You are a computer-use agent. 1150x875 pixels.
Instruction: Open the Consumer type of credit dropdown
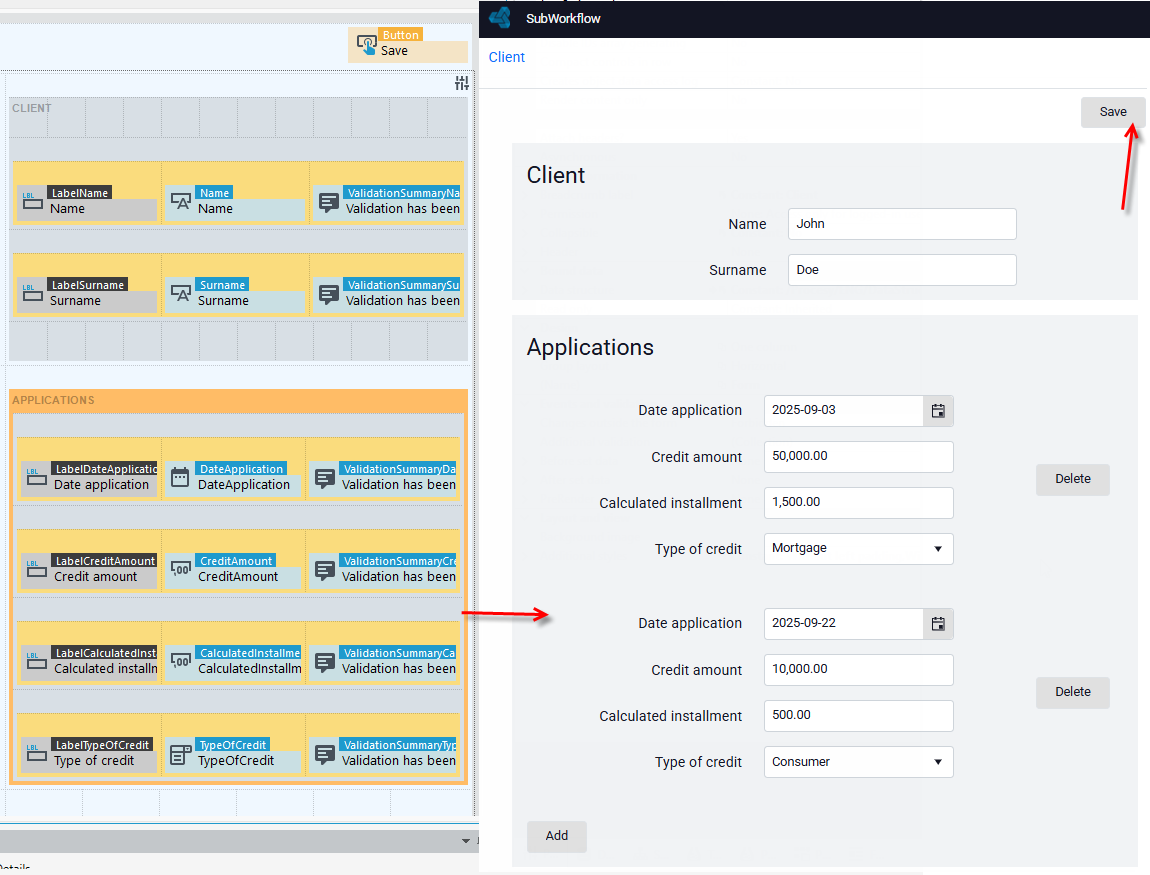pos(858,761)
